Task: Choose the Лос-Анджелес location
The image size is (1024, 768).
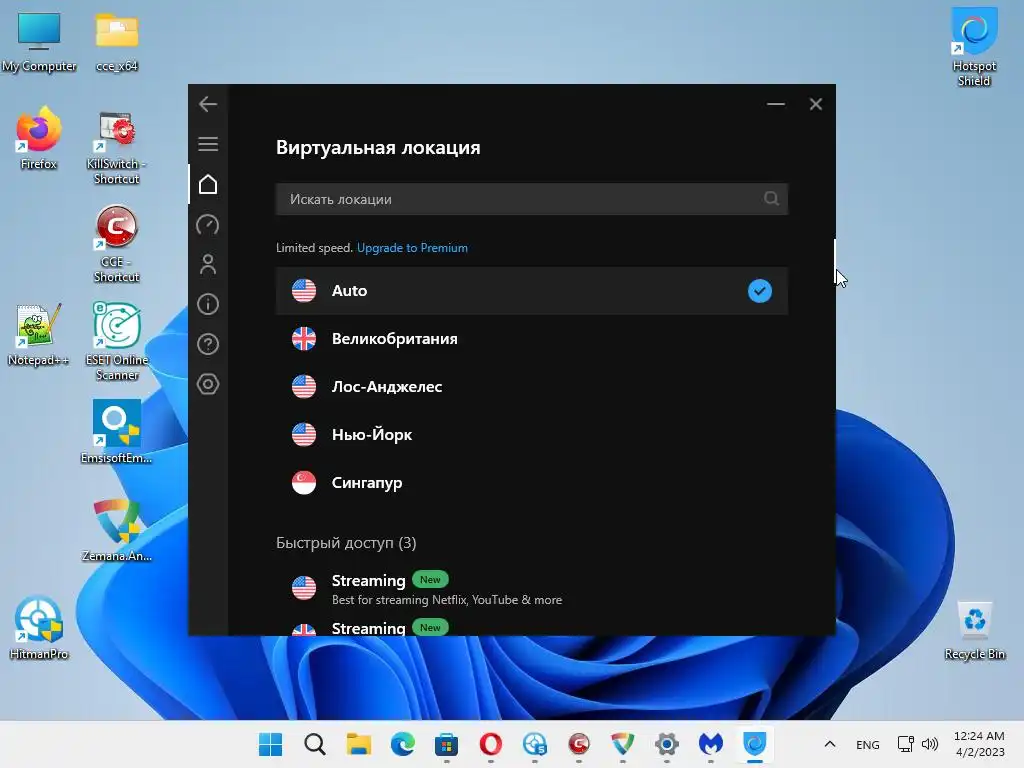Action: [x=532, y=387]
